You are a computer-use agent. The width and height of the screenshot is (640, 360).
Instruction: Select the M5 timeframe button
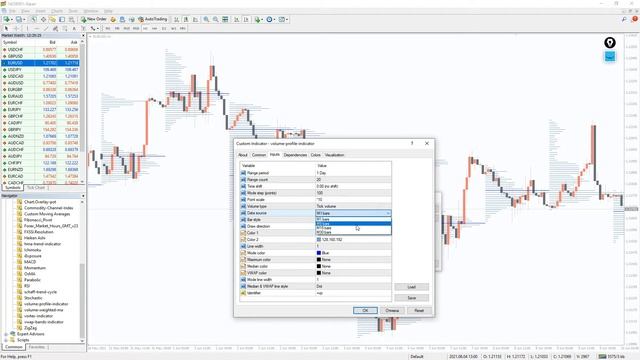click(x=117, y=29)
